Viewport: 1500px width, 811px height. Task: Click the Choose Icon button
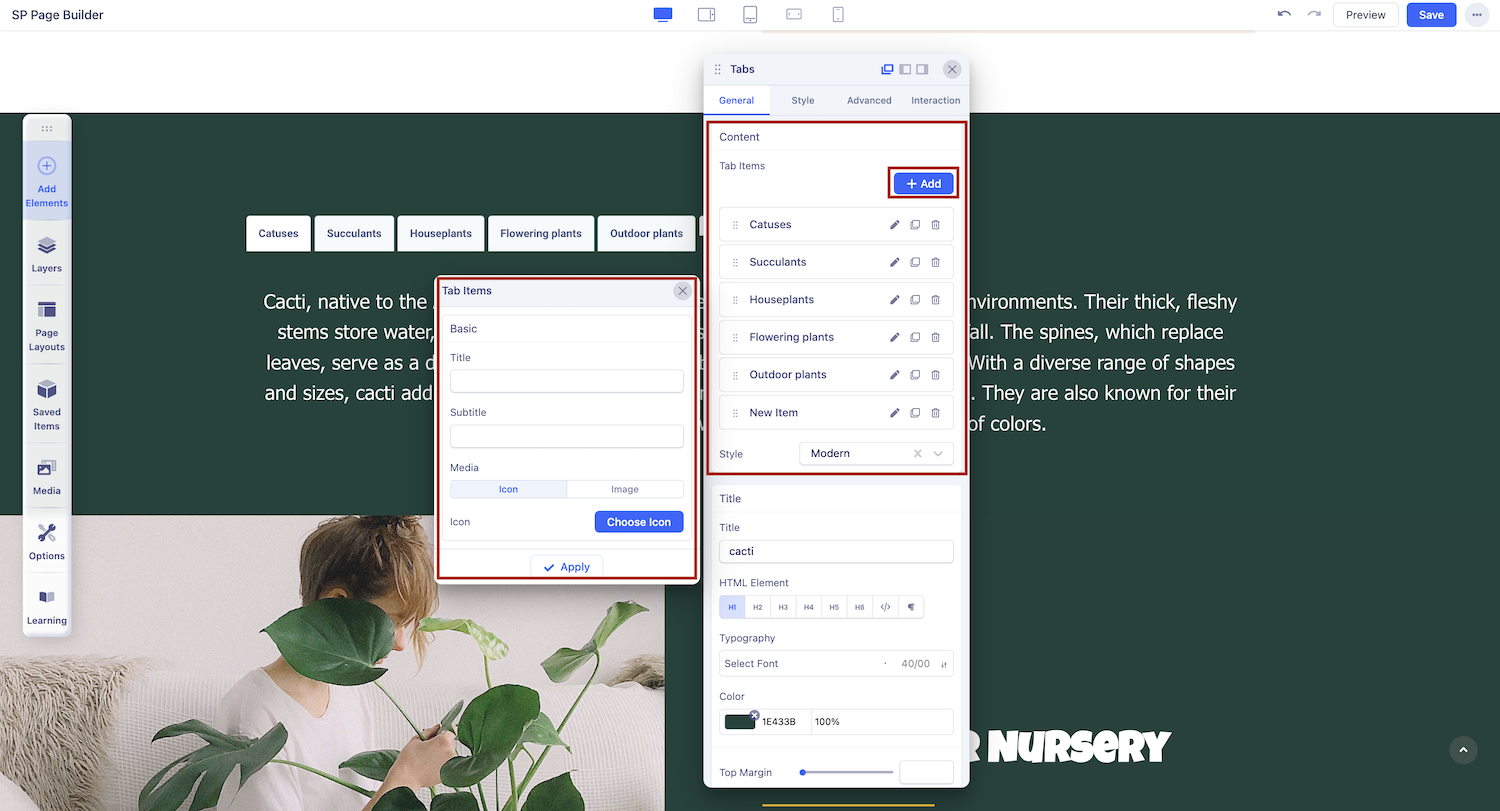pyautogui.click(x=639, y=522)
